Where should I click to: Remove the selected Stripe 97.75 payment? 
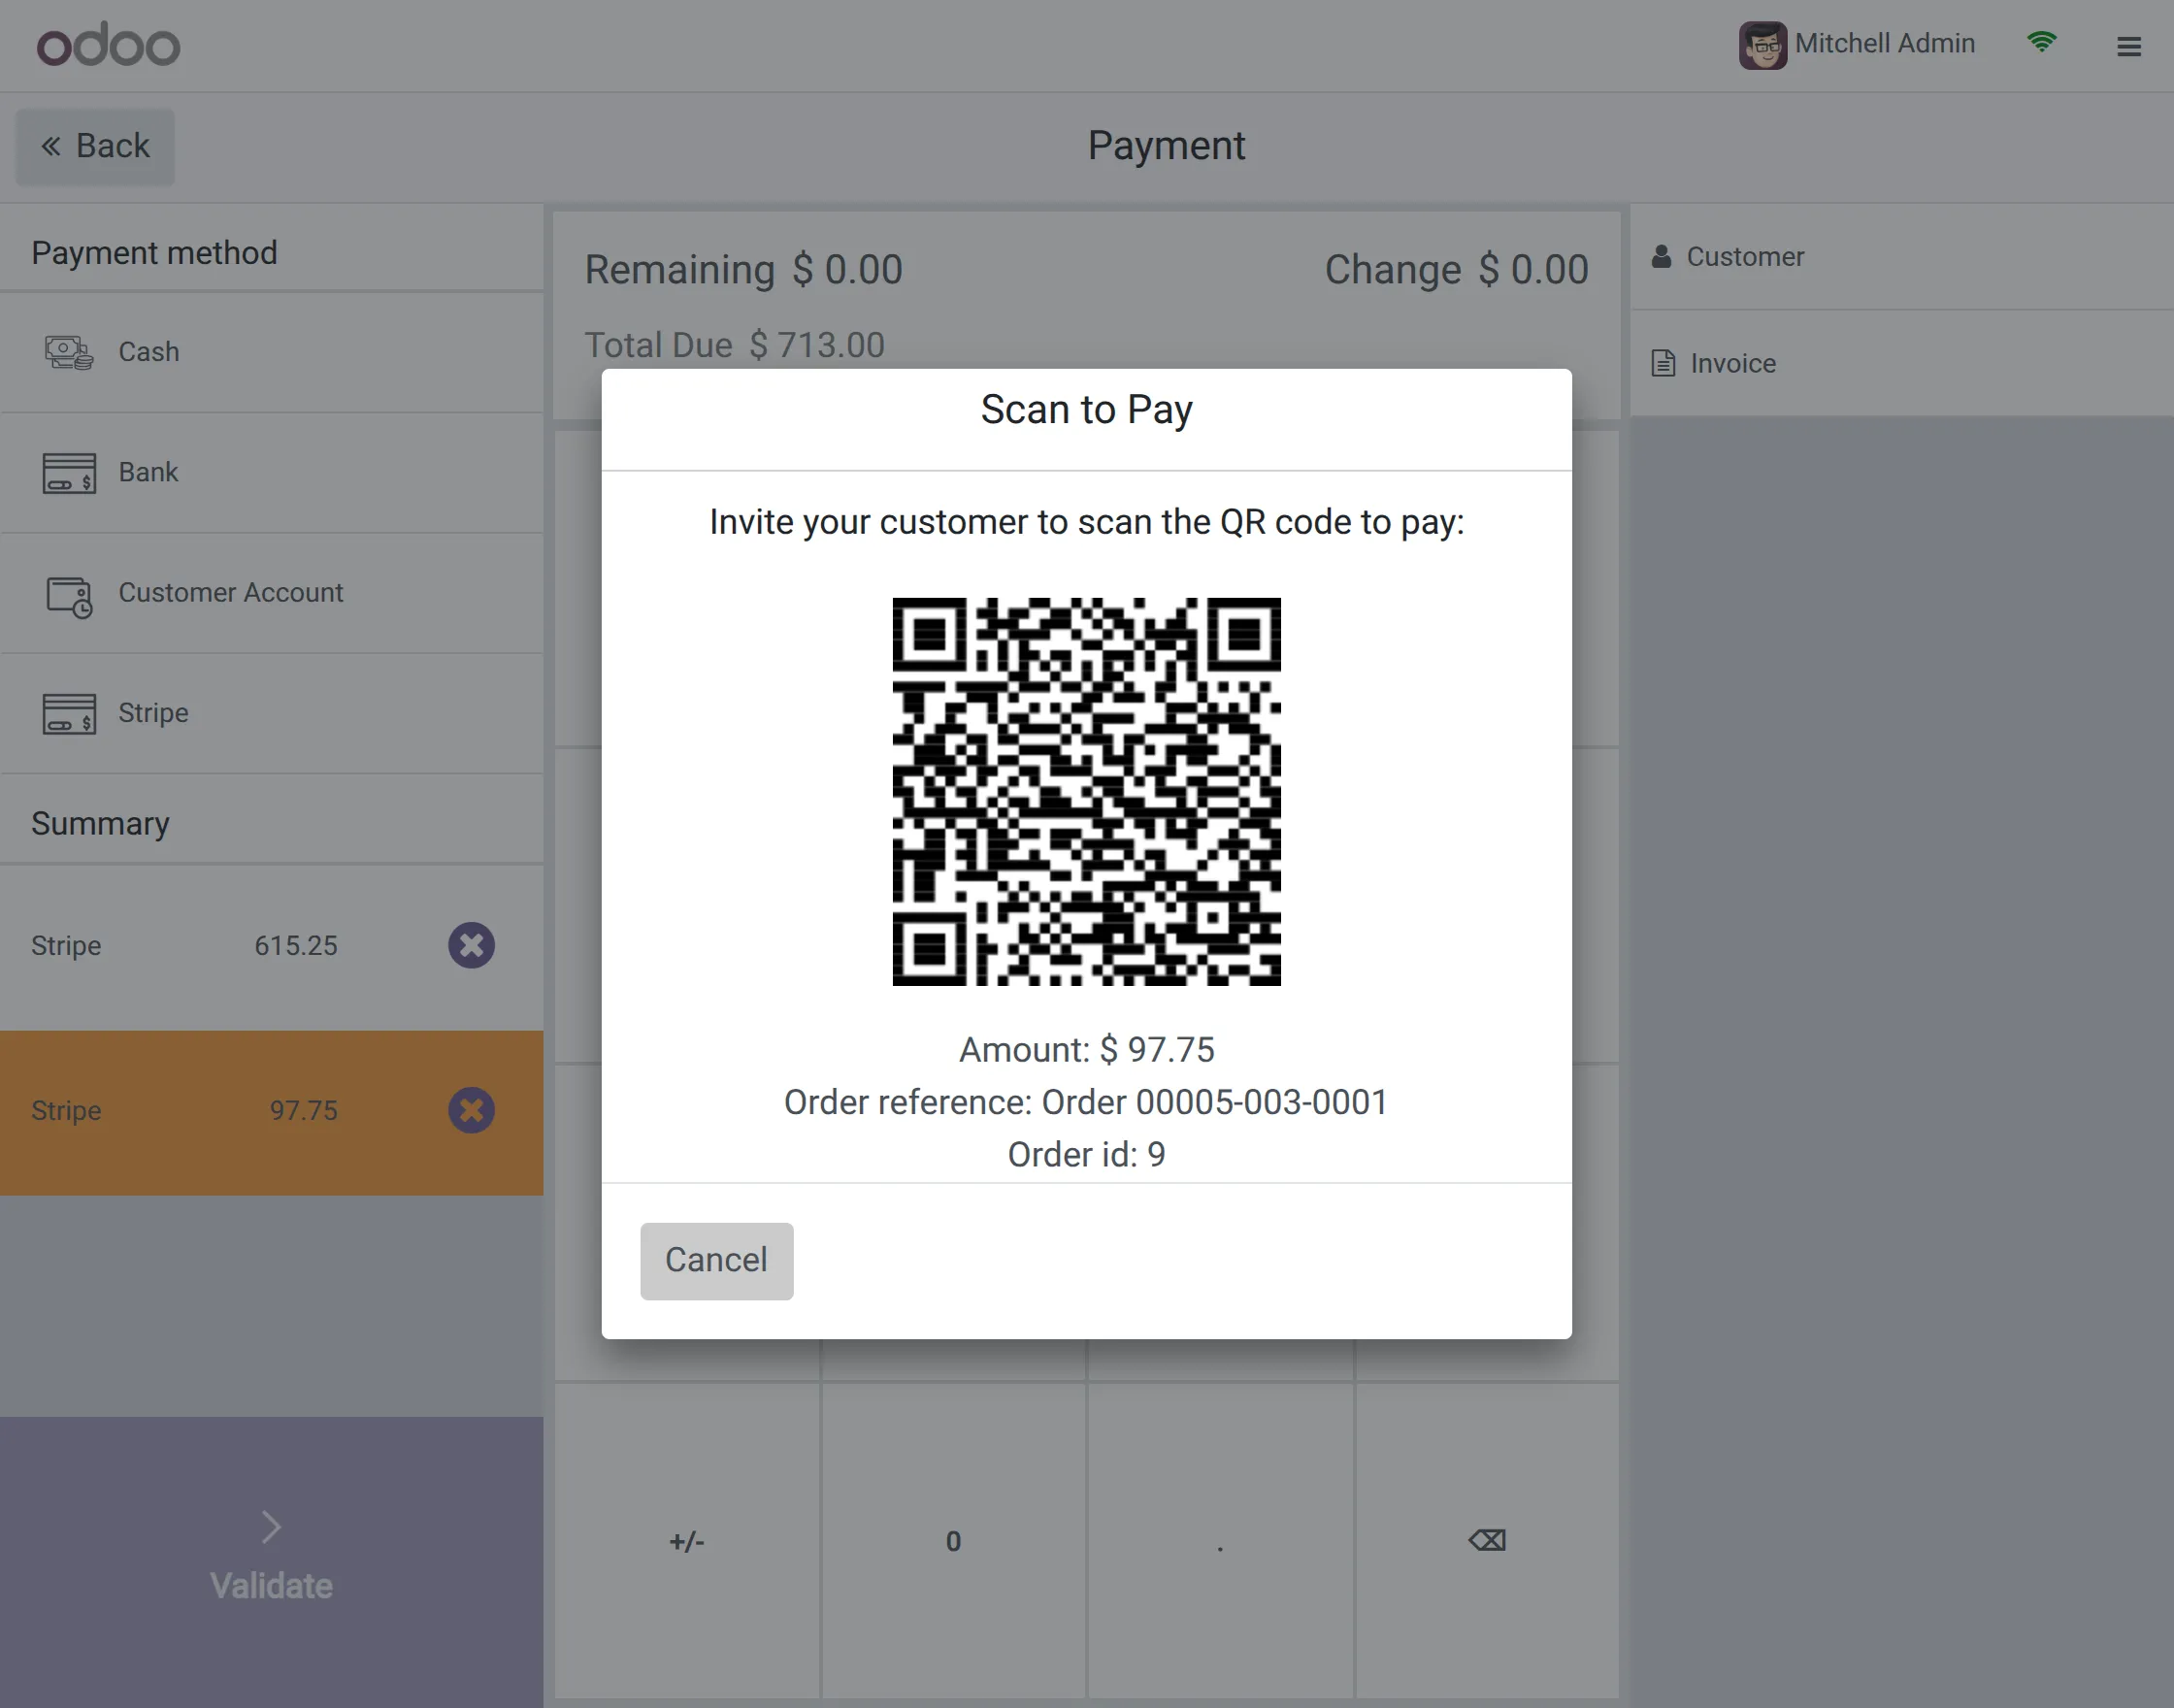(471, 1110)
